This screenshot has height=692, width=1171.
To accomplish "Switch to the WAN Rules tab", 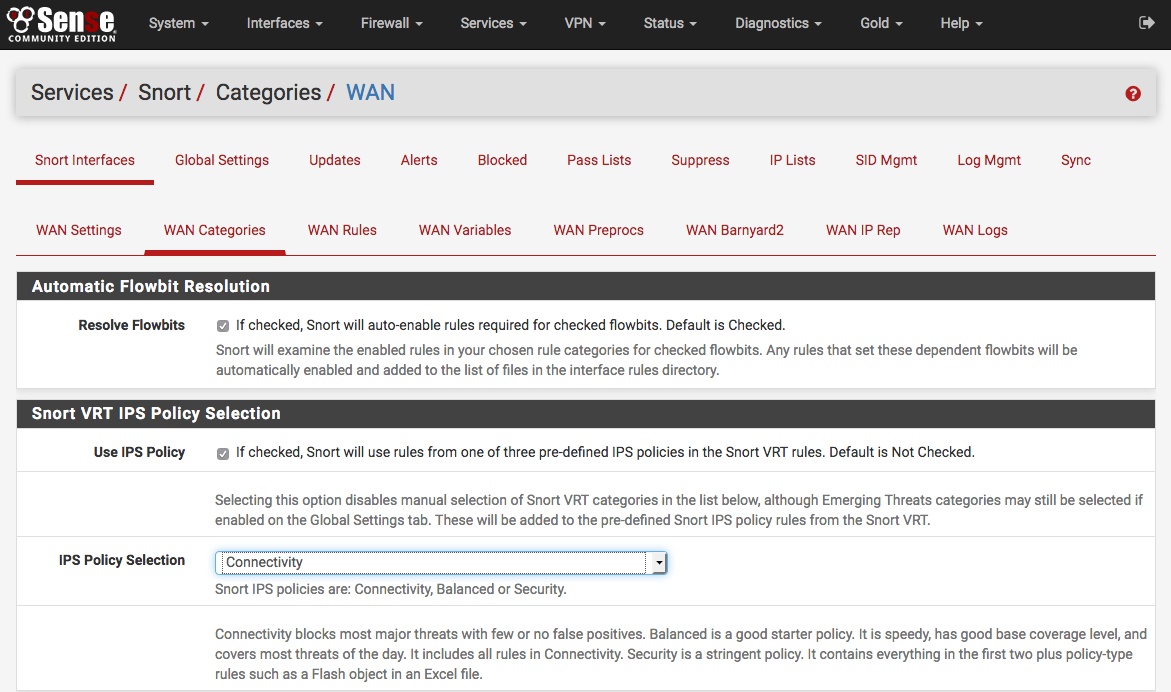I will [x=342, y=230].
